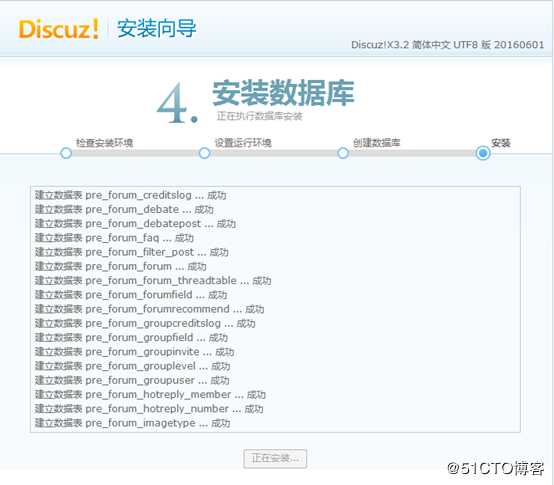Click log line pre_forum_groupcreditslog
This screenshot has width=554, height=485.
145,323
